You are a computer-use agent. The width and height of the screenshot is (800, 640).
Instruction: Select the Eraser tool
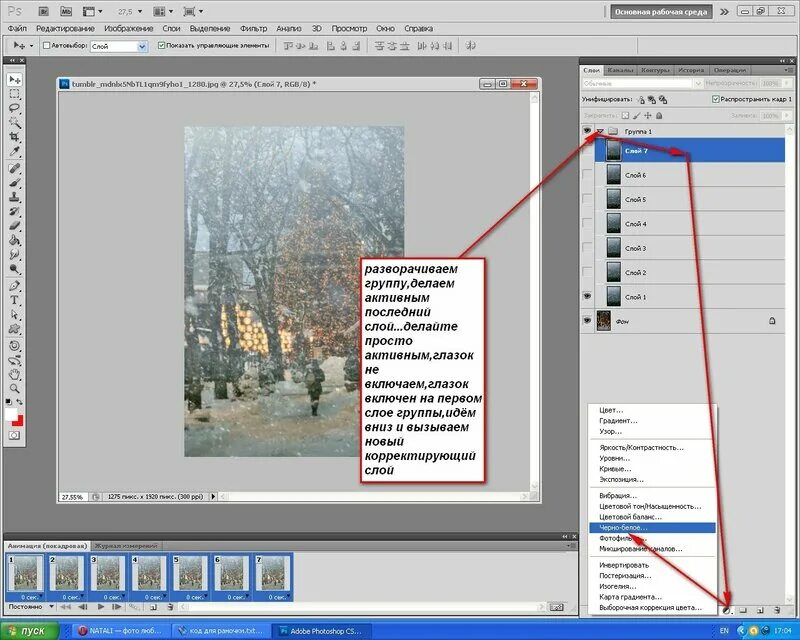(x=14, y=226)
